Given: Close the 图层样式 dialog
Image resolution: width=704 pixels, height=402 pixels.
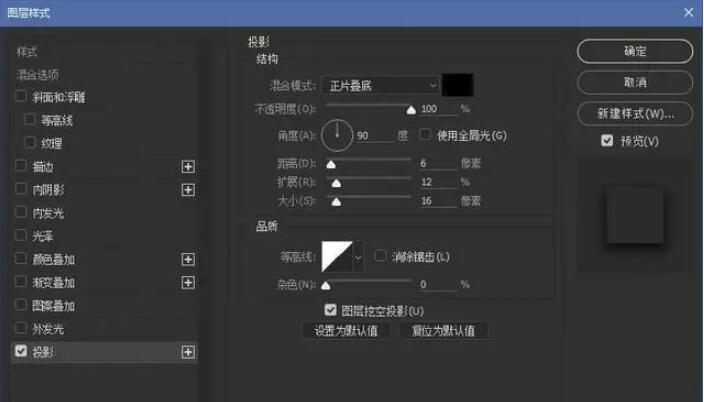Looking at the screenshot, I should (x=689, y=13).
